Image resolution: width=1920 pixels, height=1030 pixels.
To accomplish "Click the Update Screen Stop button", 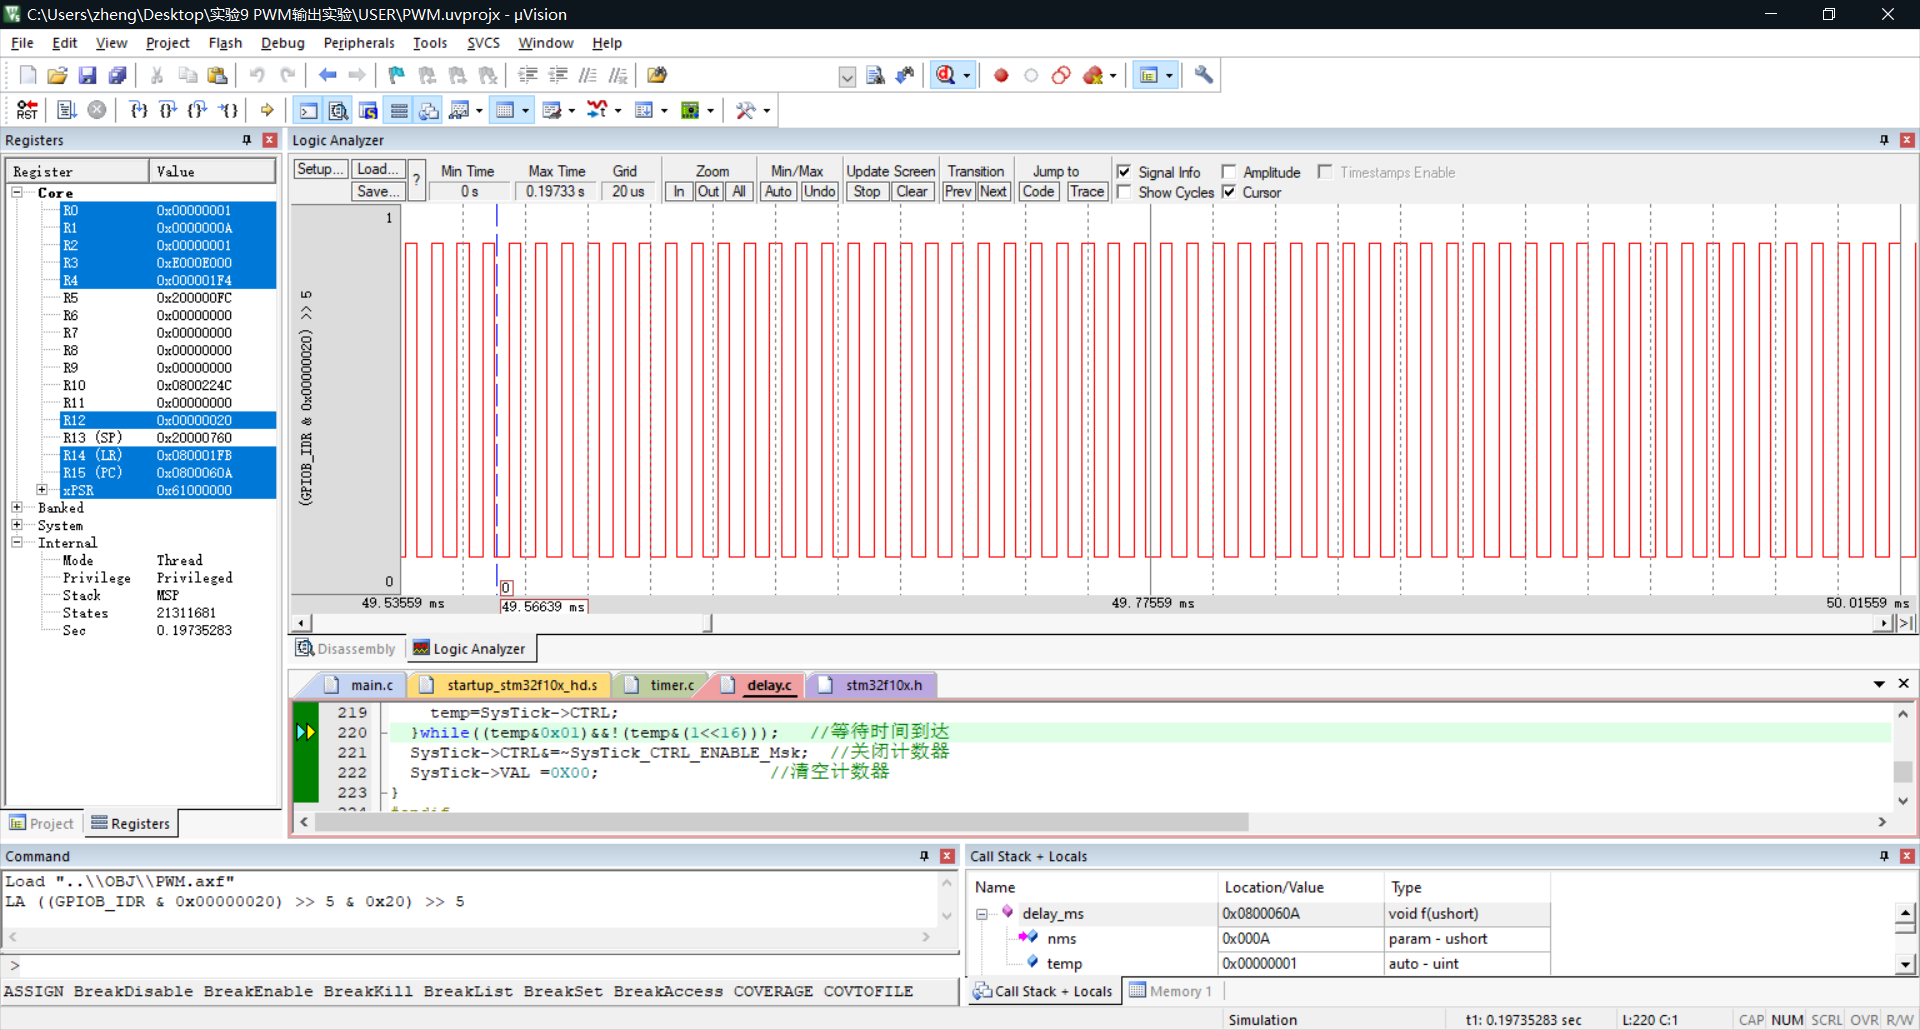I will point(867,191).
